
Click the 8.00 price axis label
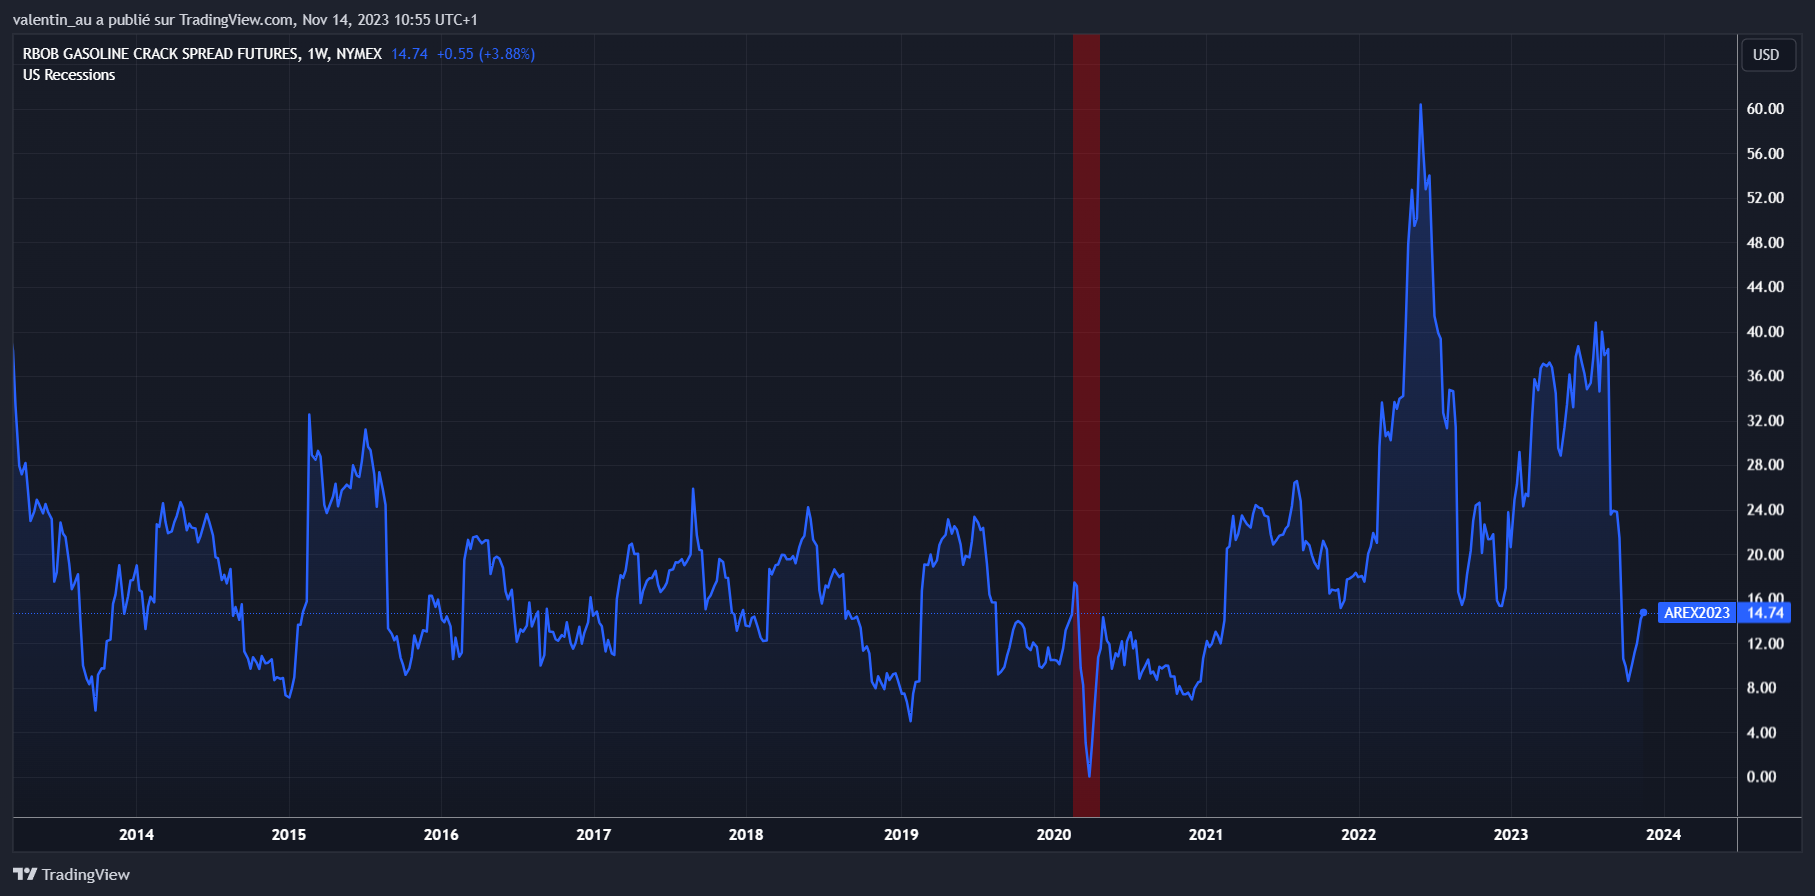(x=1762, y=688)
